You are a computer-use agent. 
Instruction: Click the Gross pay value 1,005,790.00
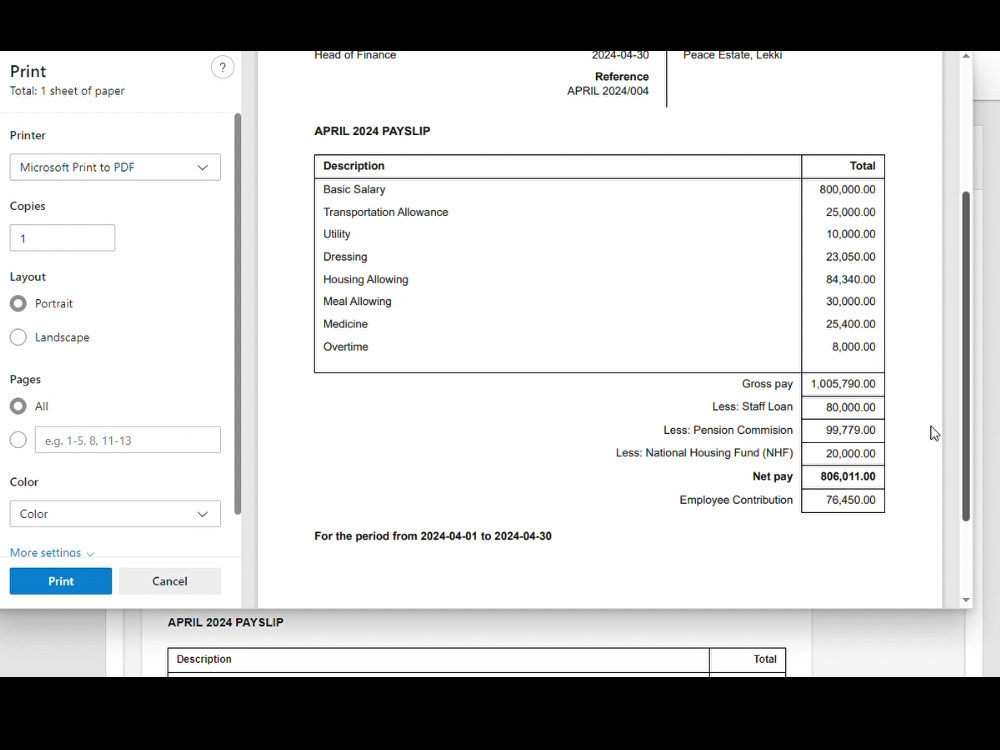(x=842, y=384)
